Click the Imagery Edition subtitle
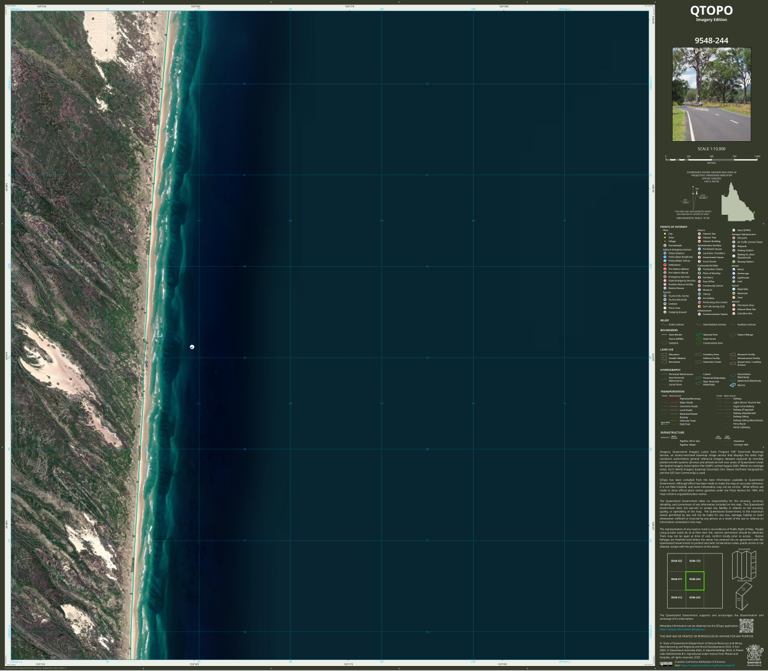Screen dimensions: 768x671 [x=711, y=20]
